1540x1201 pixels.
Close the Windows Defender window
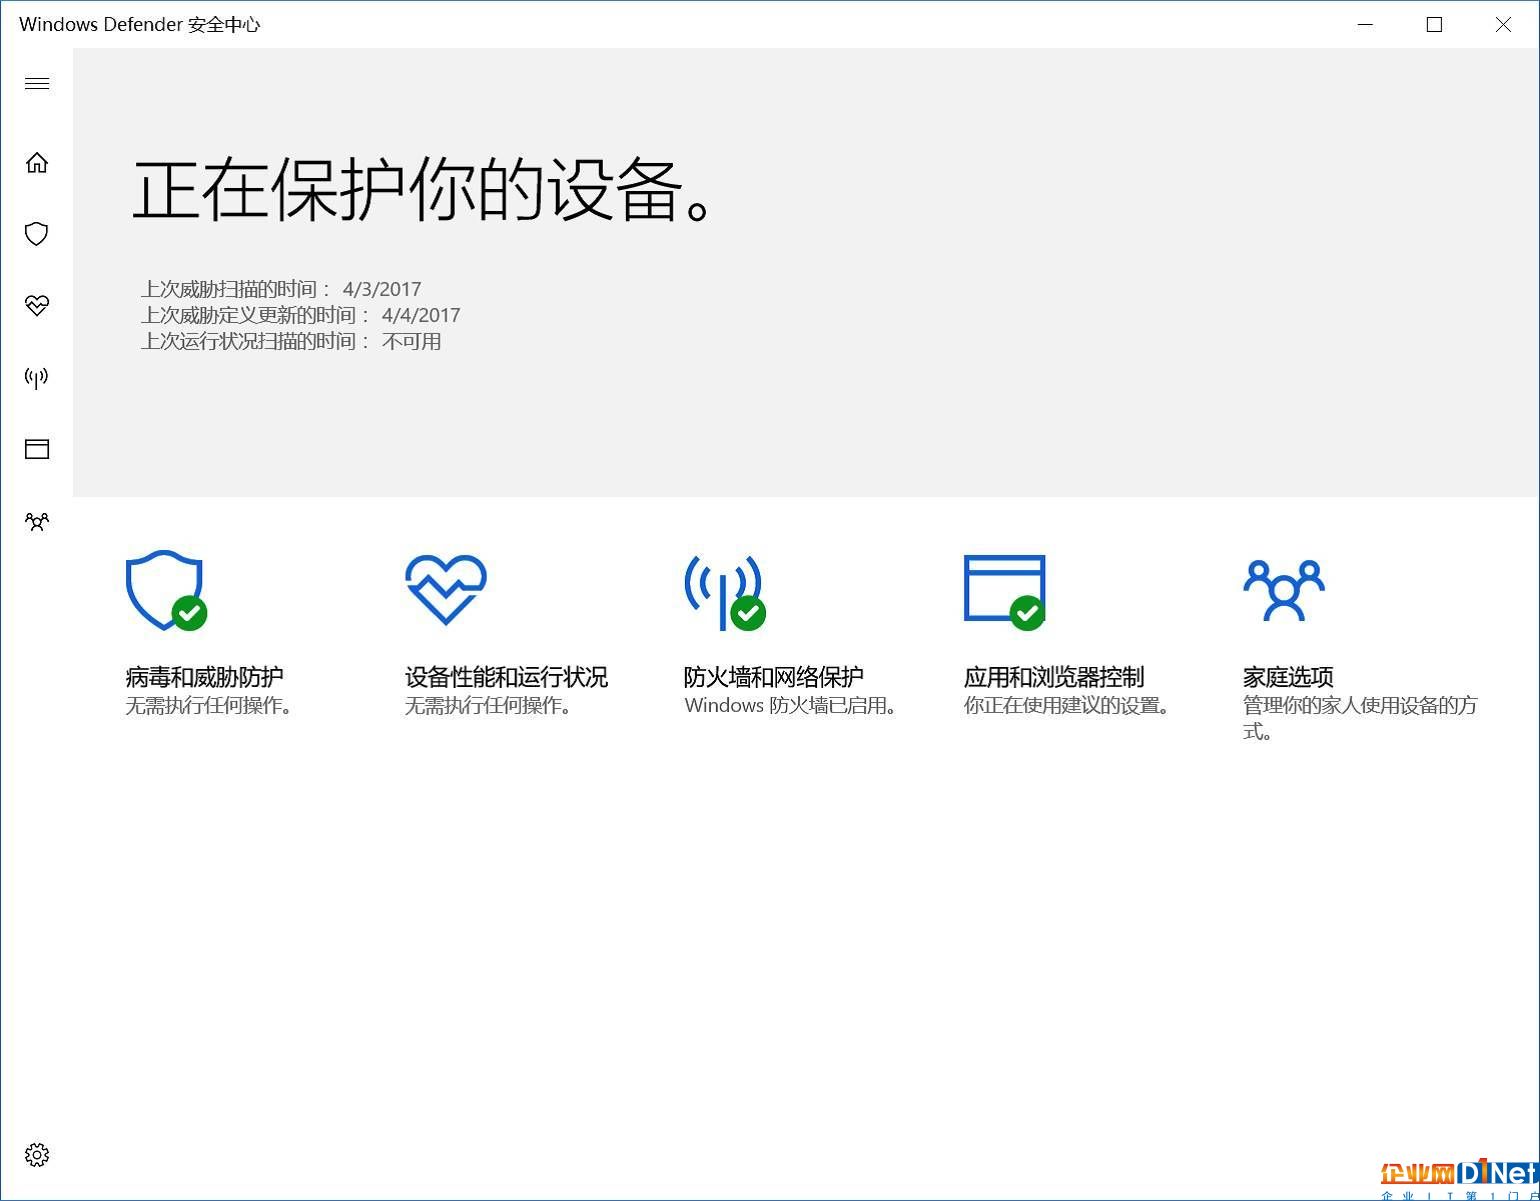[x=1503, y=24]
